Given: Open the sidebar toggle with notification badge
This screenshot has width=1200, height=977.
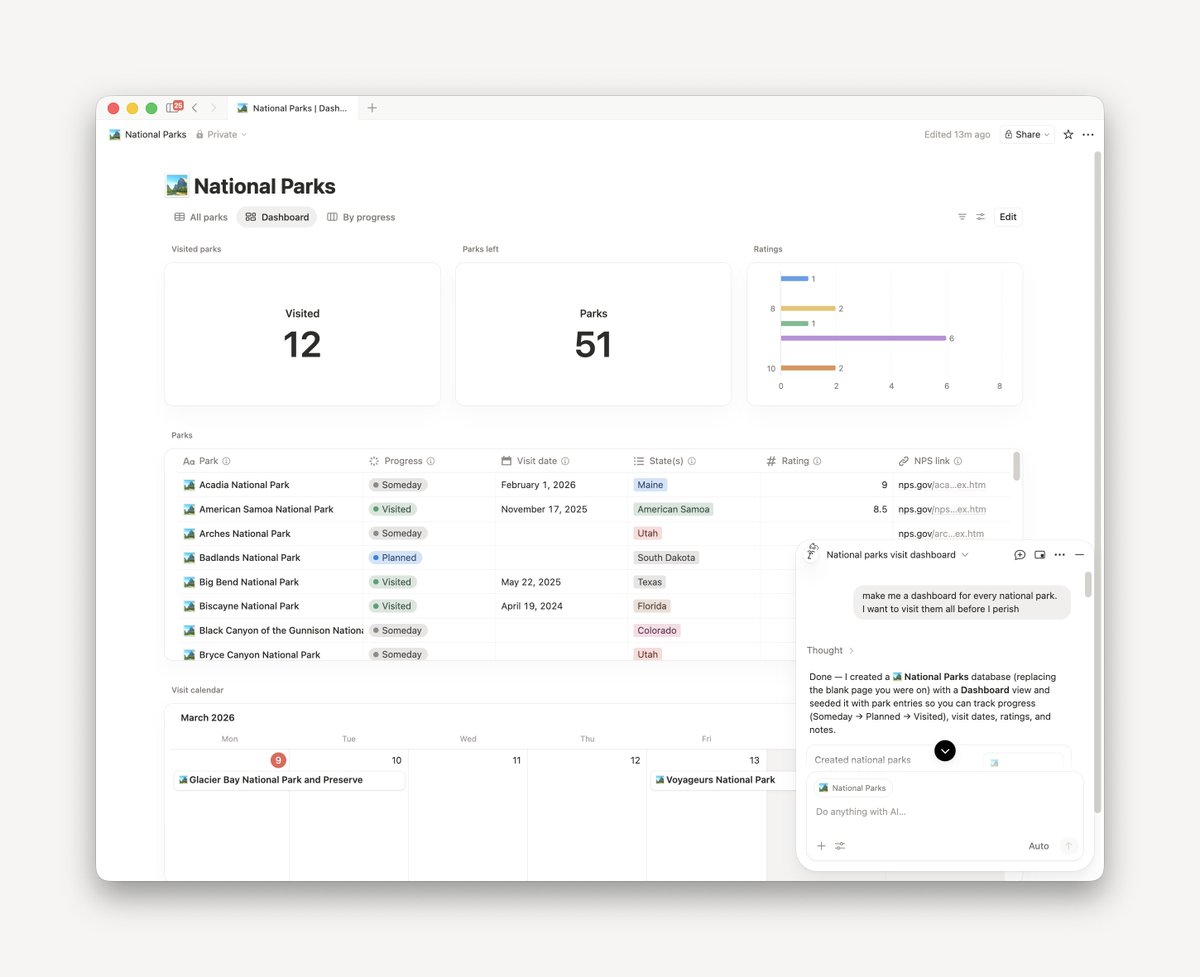Looking at the screenshot, I should coord(173,108).
